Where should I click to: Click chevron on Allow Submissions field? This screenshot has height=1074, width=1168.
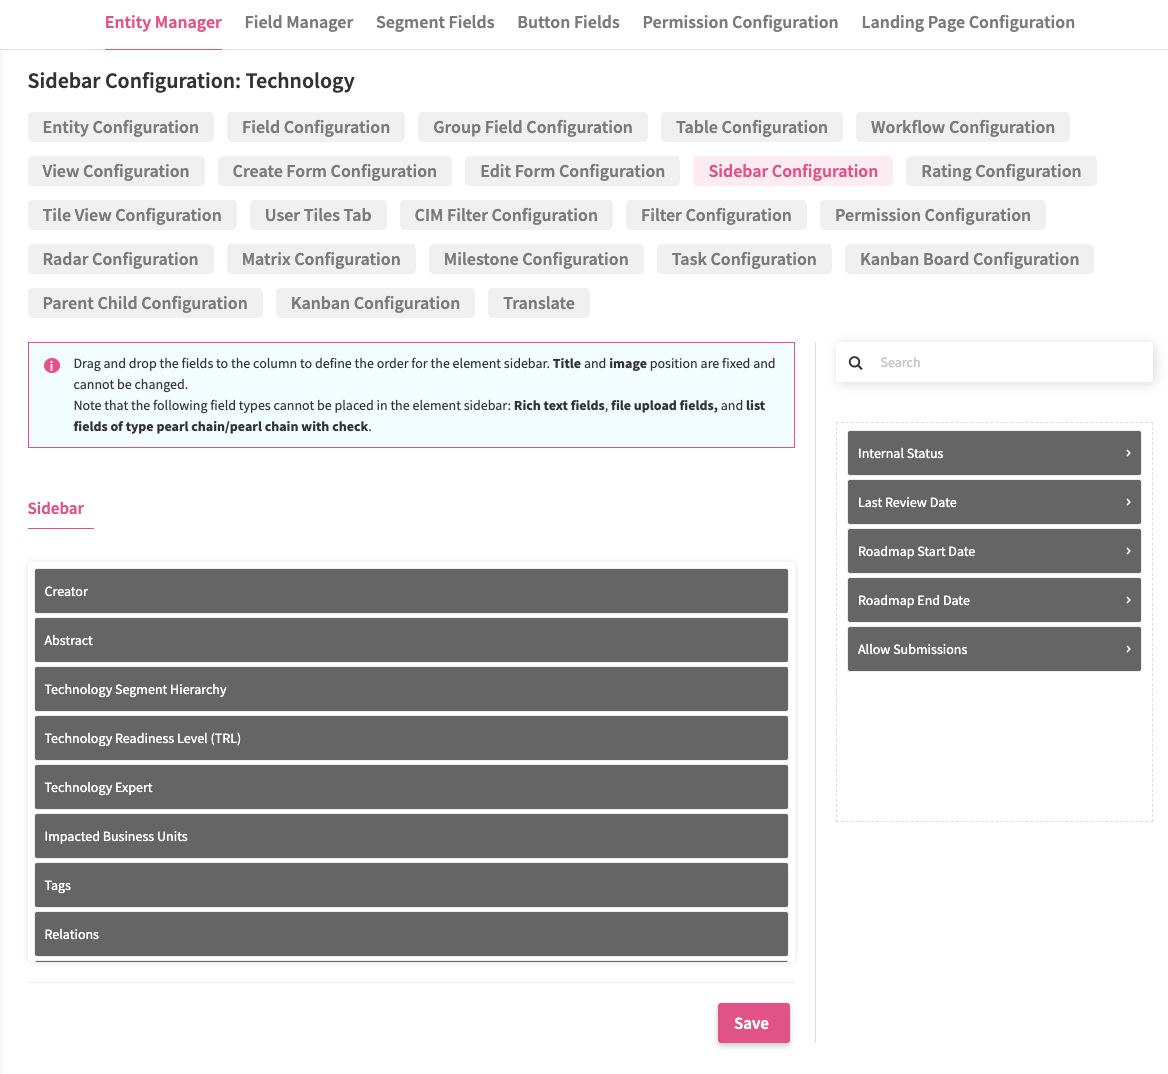pyautogui.click(x=1128, y=649)
